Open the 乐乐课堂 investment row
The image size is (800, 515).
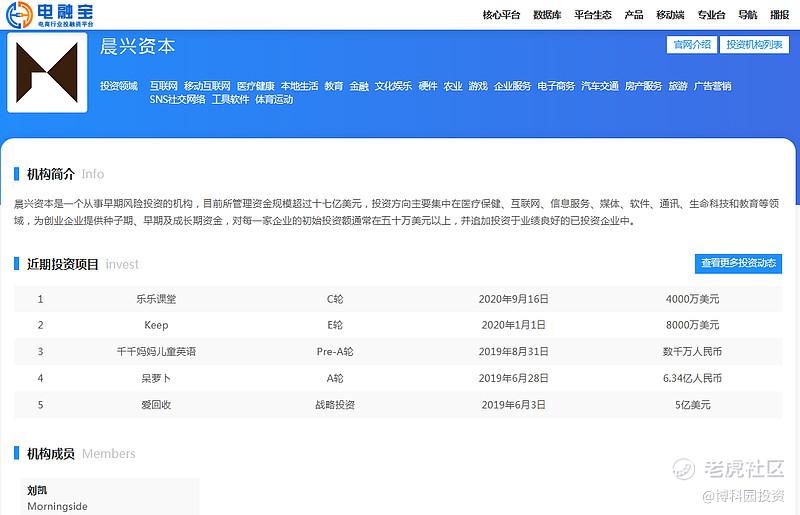coord(397,299)
